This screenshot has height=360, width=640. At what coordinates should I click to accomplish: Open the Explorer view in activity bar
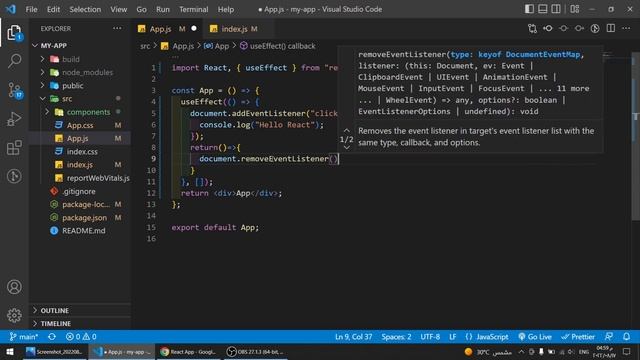pos(14,33)
